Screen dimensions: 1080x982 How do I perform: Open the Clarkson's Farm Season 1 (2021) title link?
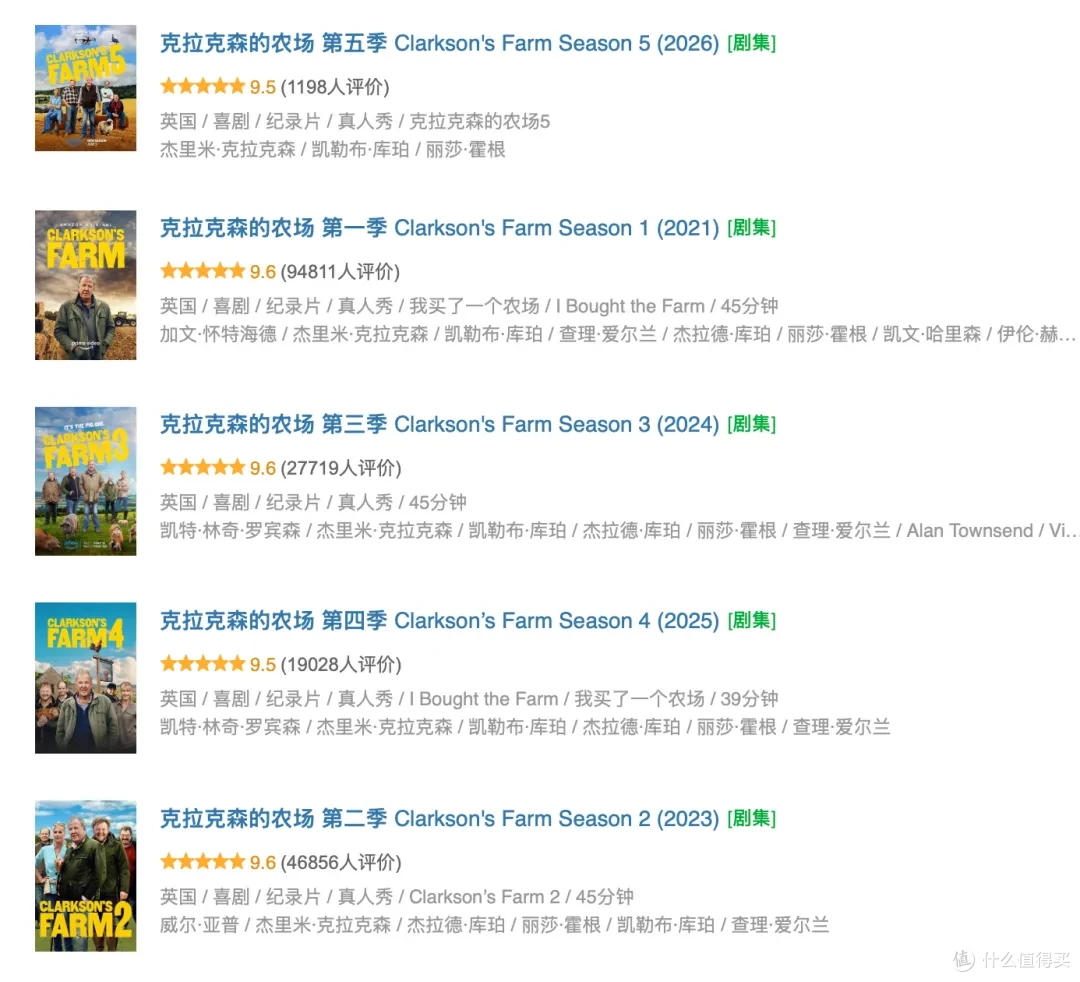click(x=439, y=228)
